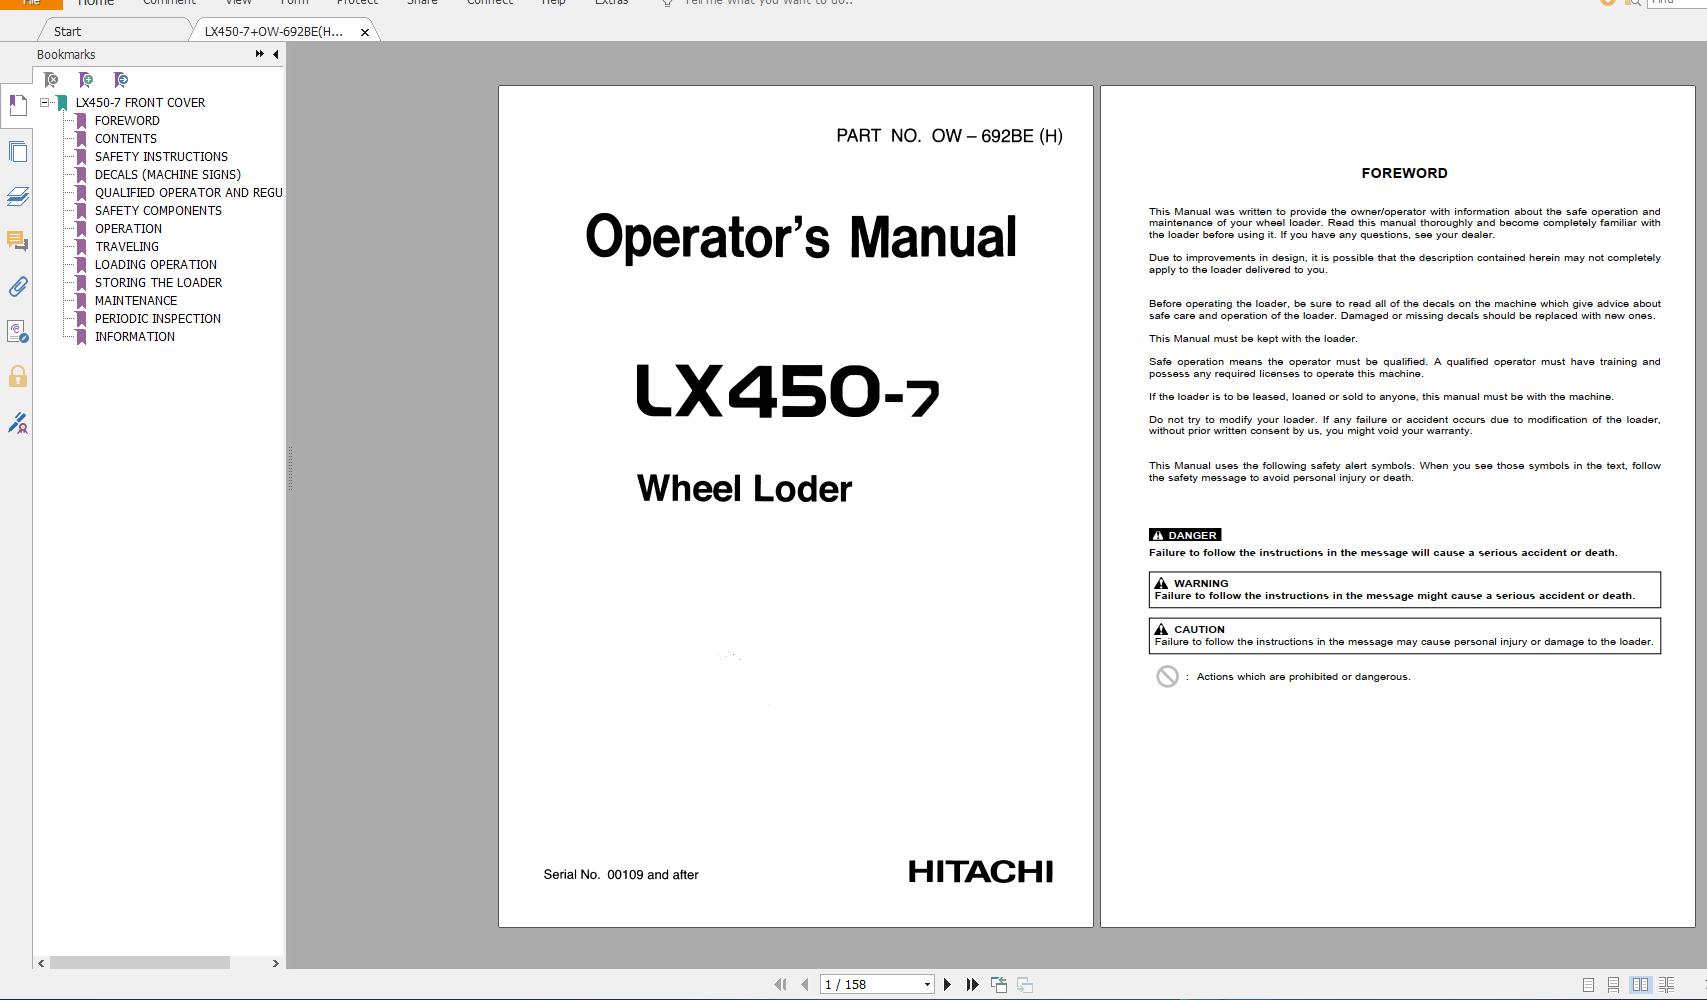Click the previous view icon
This screenshot has height=1000, width=1707.
(999, 985)
